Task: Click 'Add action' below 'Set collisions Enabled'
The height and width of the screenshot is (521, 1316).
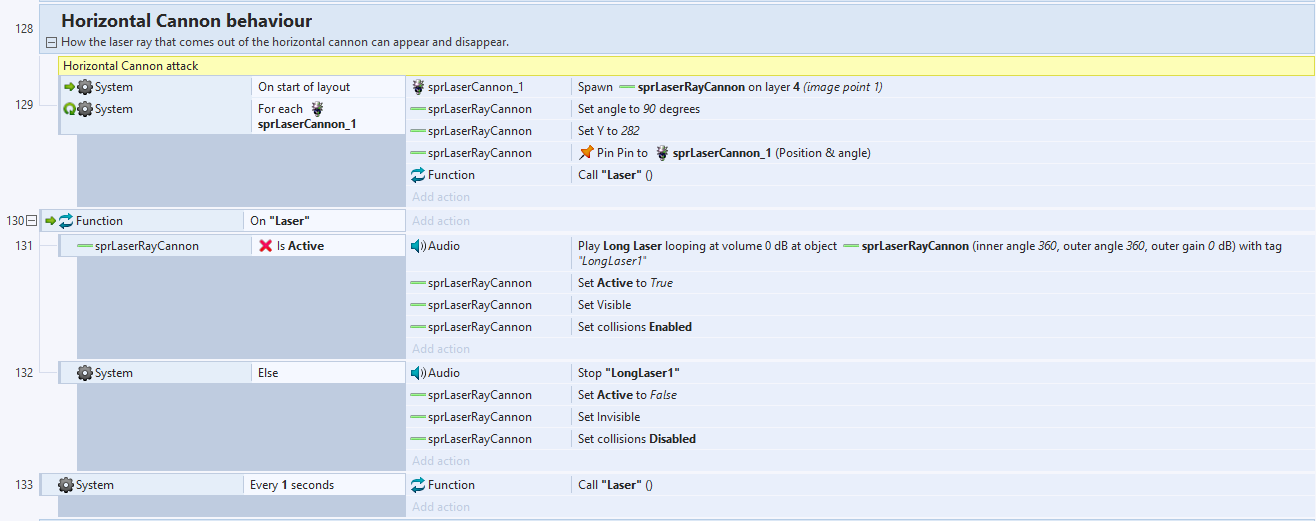Action: [x=441, y=349]
